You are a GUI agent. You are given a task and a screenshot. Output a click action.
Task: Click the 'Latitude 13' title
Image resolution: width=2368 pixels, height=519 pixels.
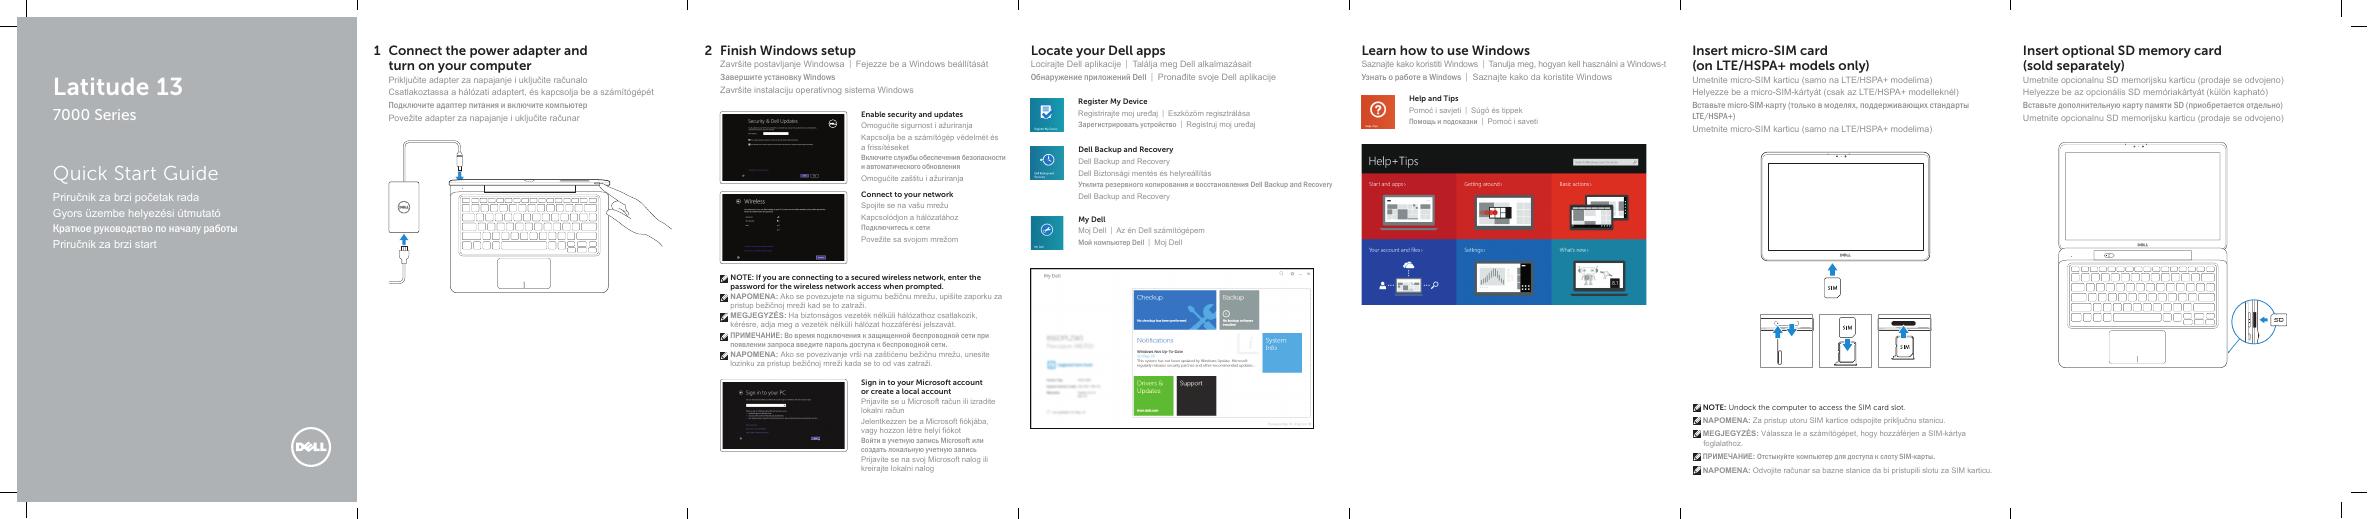pyautogui.click(x=118, y=87)
